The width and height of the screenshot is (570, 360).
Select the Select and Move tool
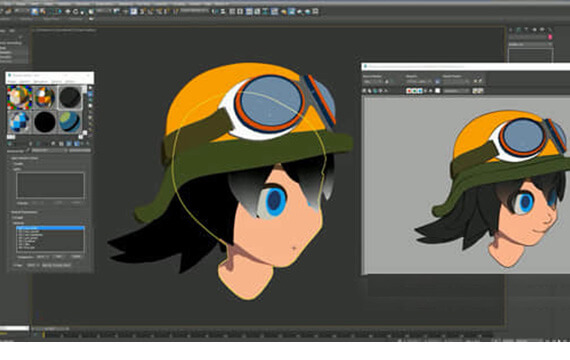coord(68,11)
